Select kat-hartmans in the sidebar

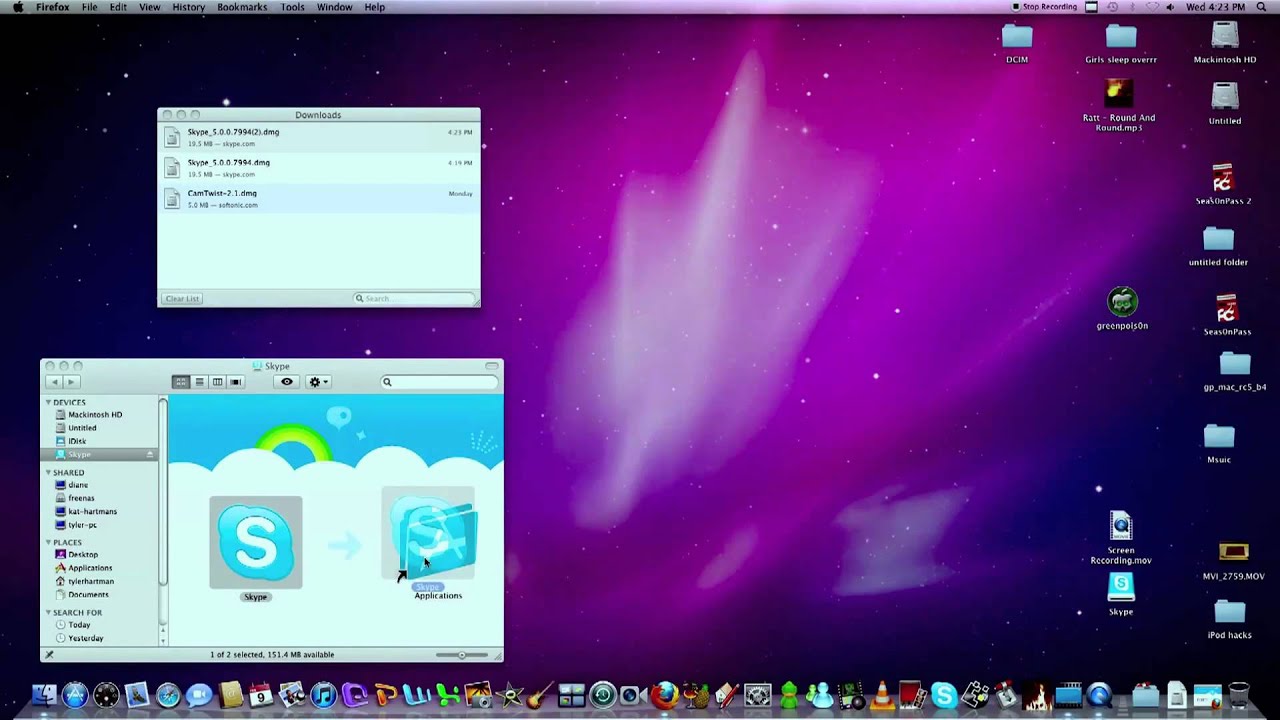(x=92, y=511)
